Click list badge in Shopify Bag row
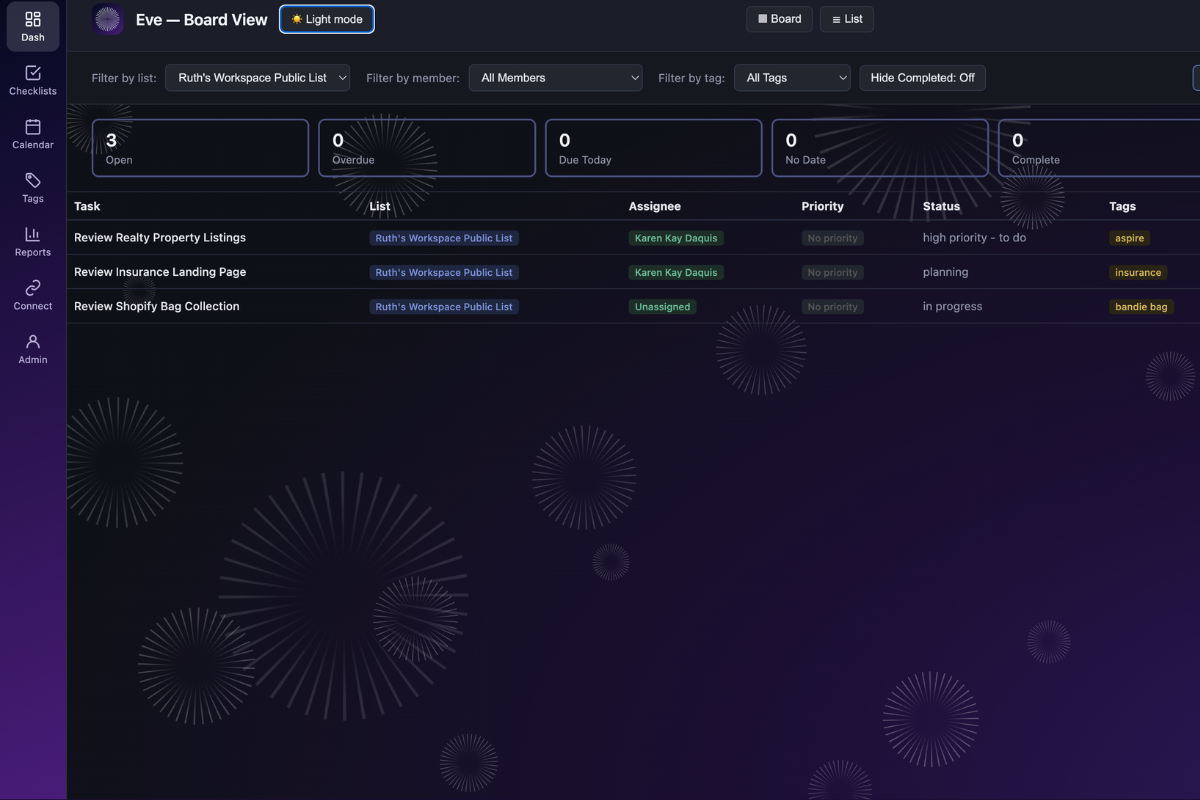The width and height of the screenshot is (1200, 800). (x=444, y=307)
